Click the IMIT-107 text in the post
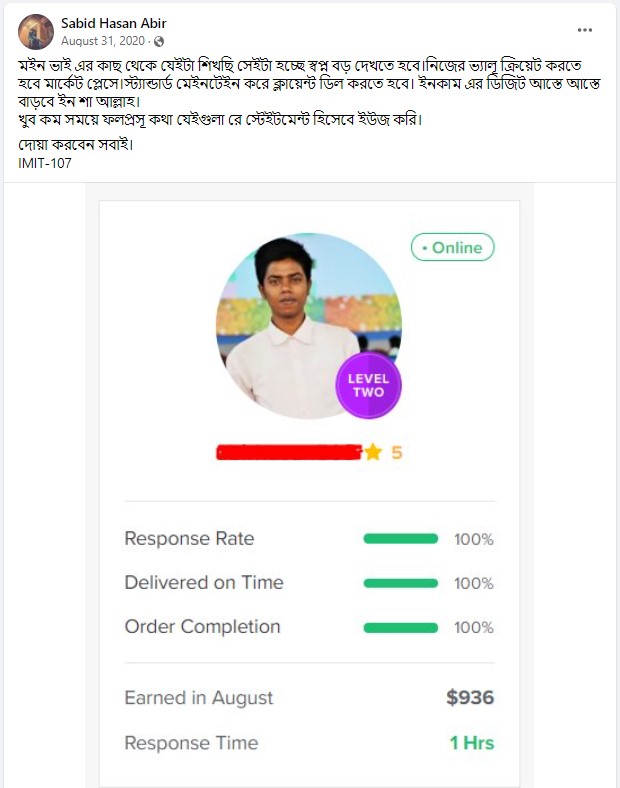Screen dimensions: 620x788 (x=45, y=162)
